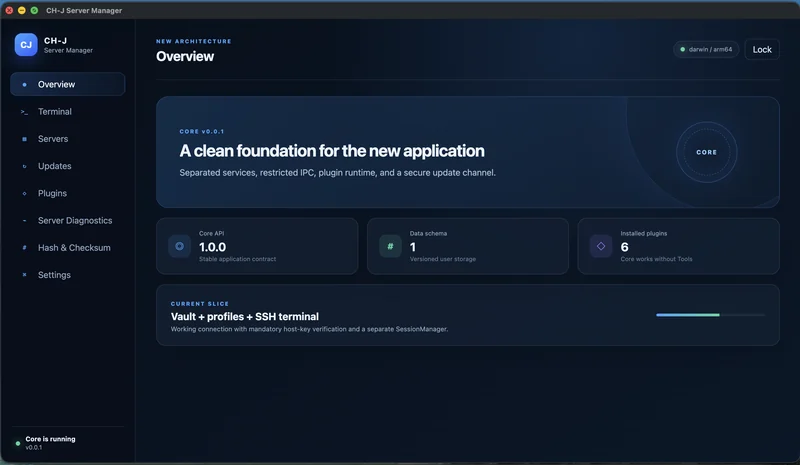Click the 'Overview' page heading

pyautogui.click(x=185, y=57)
